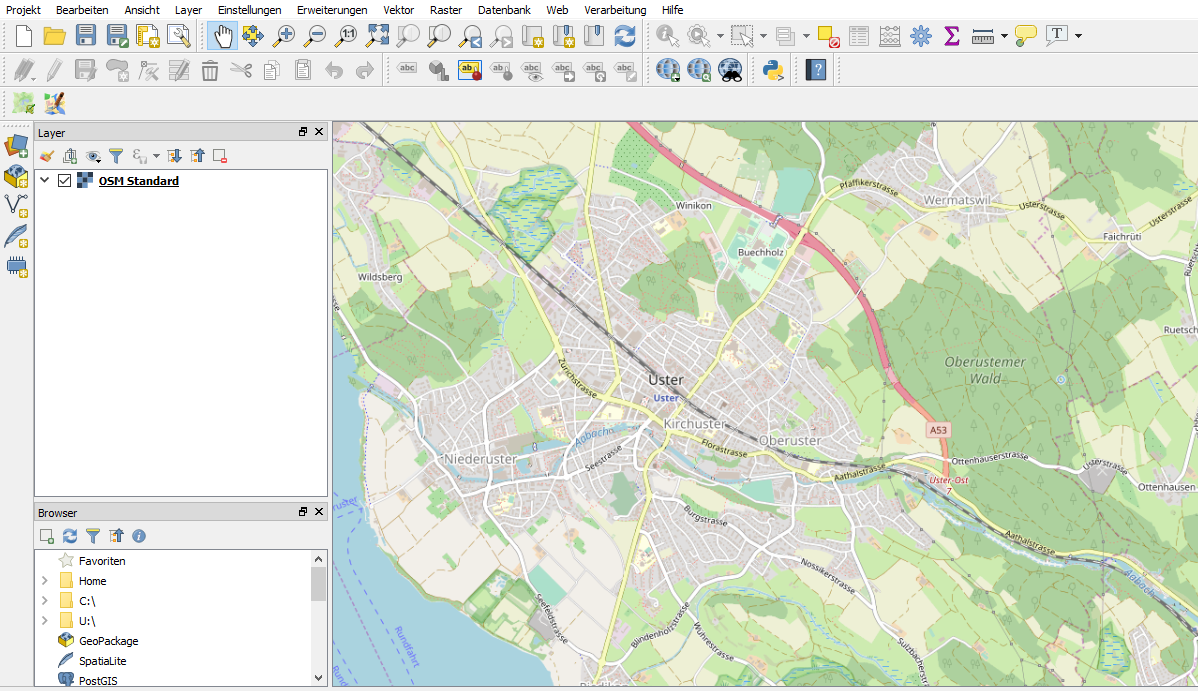Open the Identify Features tool
Image resolution: width=1198 pixels, height=691 pixels.
[x=666, y=35]
